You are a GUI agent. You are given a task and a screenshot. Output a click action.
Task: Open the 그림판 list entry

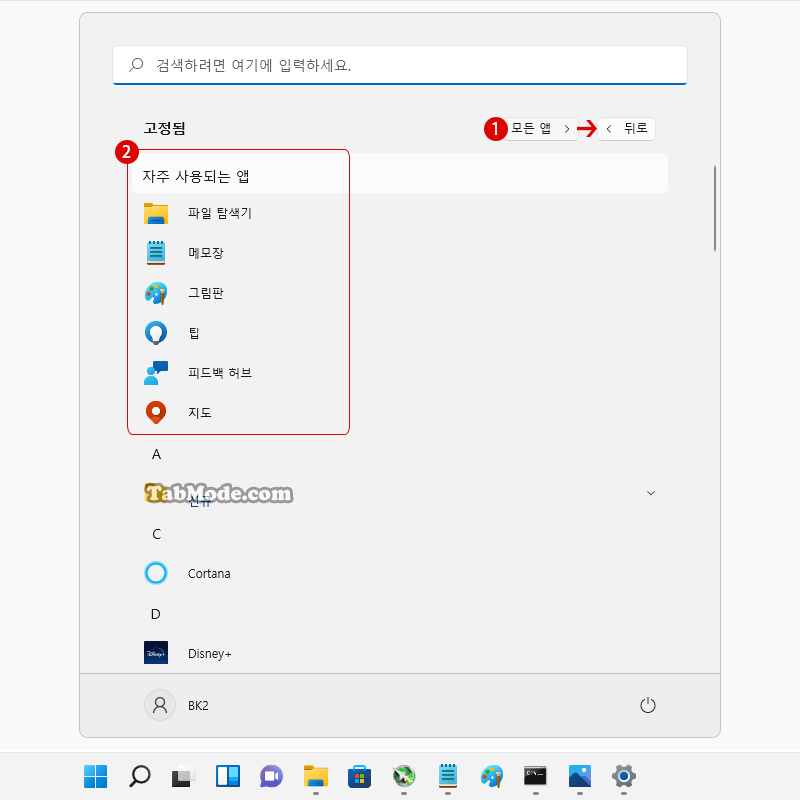pos(206,293)
